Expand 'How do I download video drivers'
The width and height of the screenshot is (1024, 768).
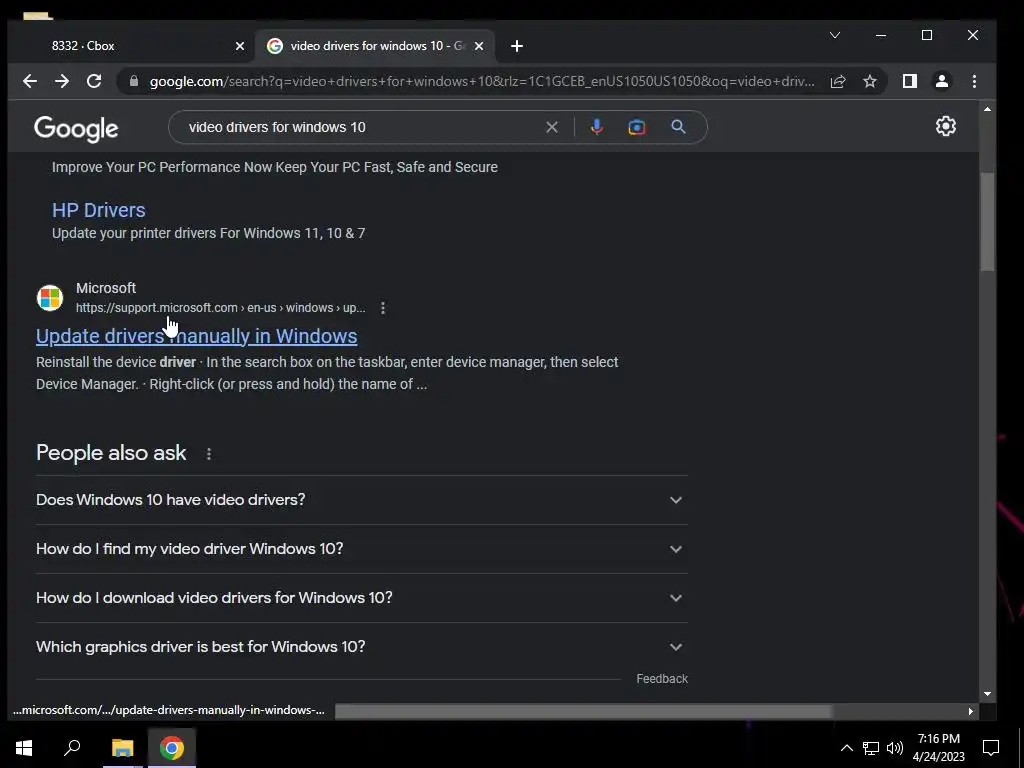point(362,598)
